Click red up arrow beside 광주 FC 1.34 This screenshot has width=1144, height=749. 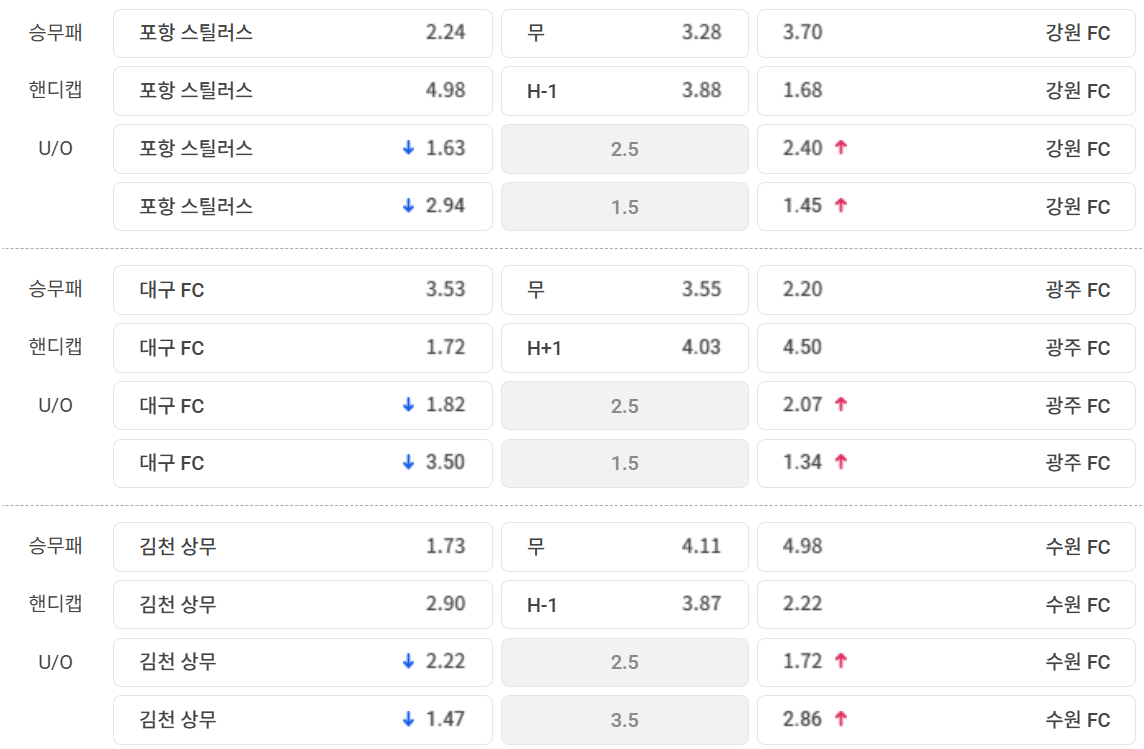pyautogui.click(x=841, y=462)
